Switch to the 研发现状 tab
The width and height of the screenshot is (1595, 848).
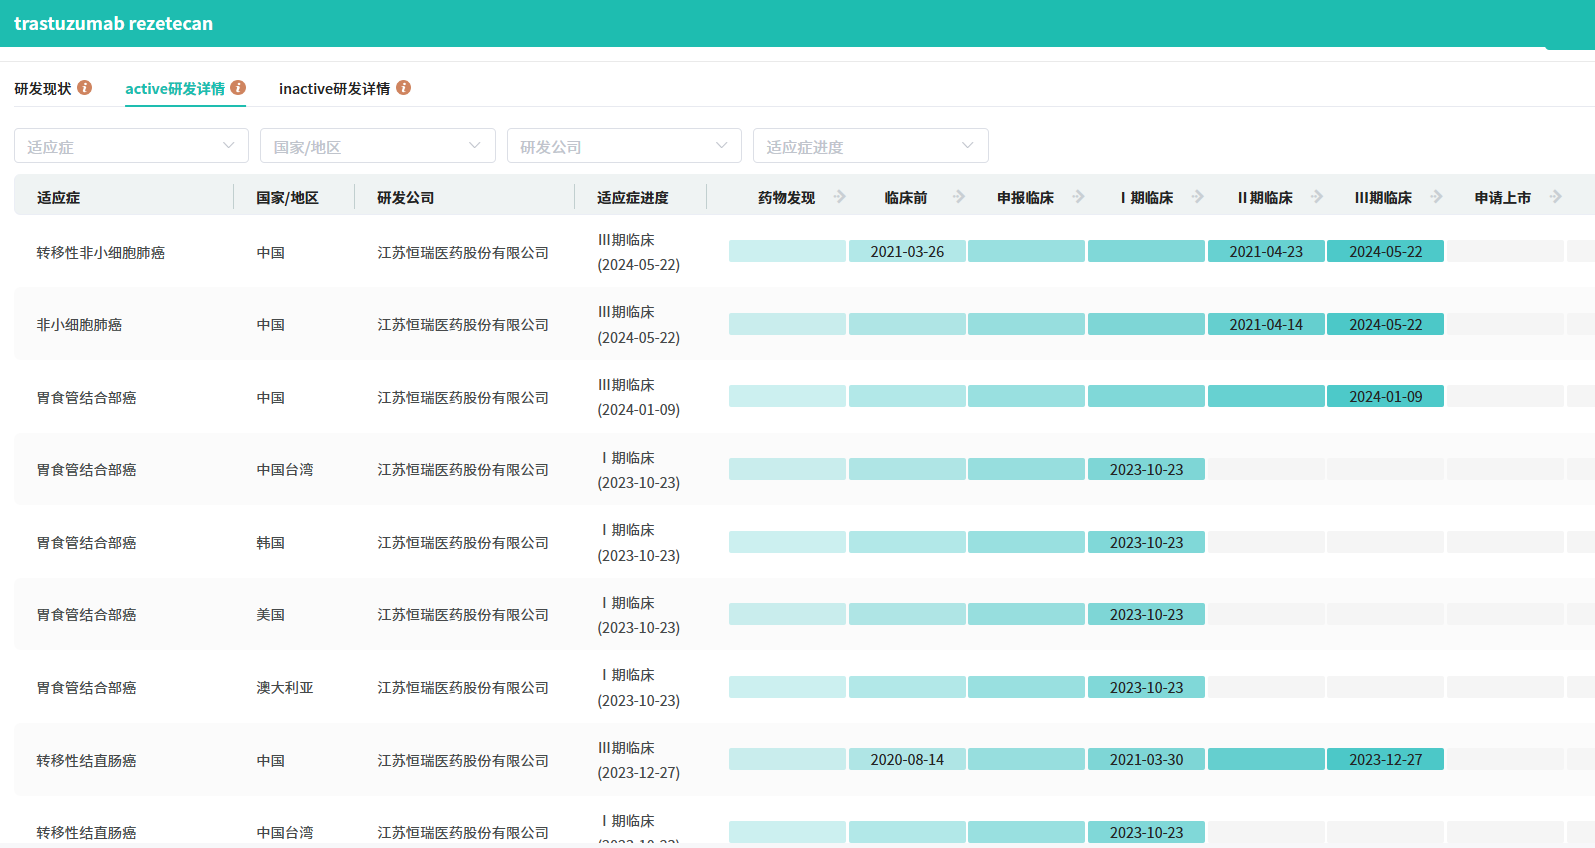click(x=43, y=89)
